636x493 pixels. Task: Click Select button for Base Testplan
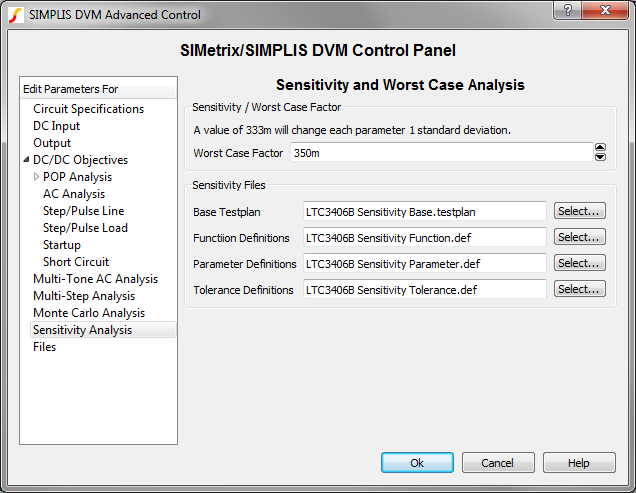[580, 211]
